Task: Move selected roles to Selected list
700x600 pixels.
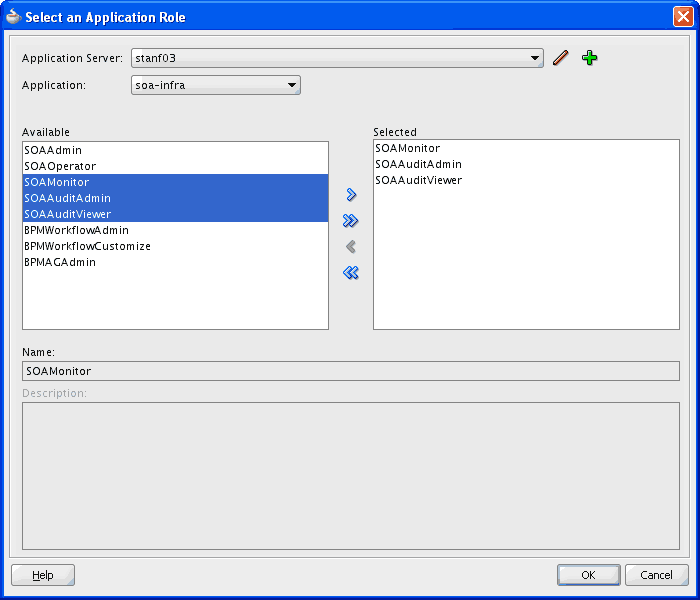Action: pyautogui.click(x=351, y=195)
